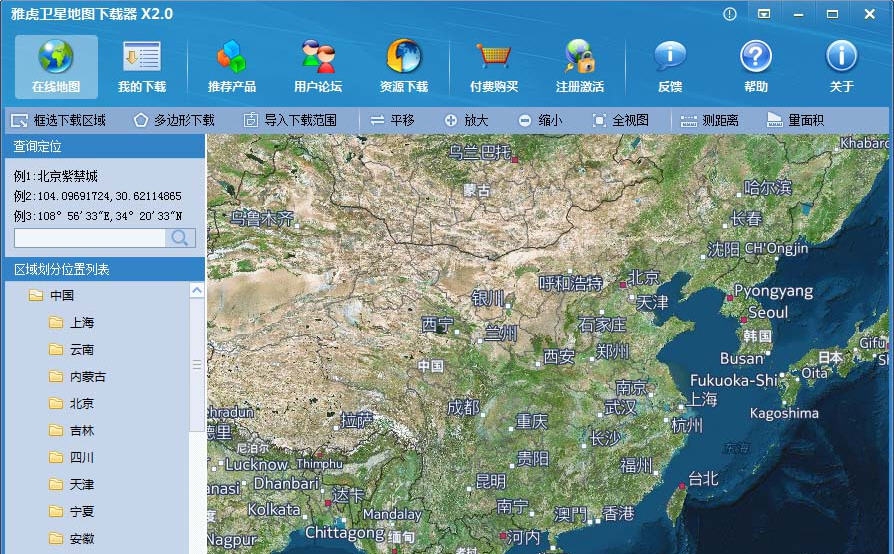Select 多边形下载 polygon download tool
The height and width of the screenshot is (554, 894).
pos(174,120)
